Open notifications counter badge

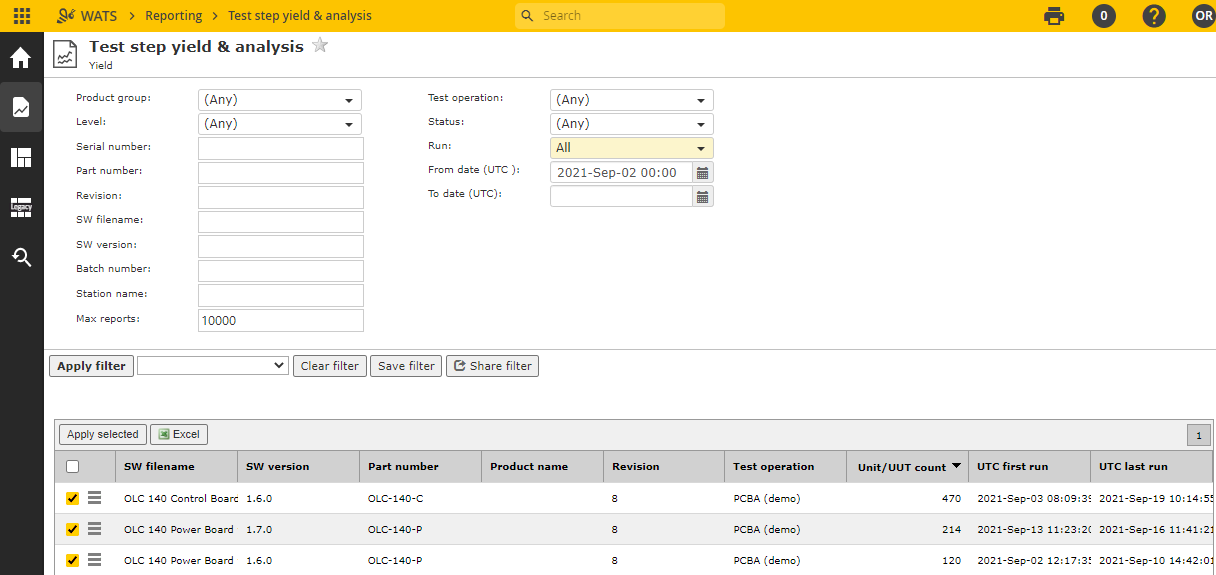coord(1104,16)
